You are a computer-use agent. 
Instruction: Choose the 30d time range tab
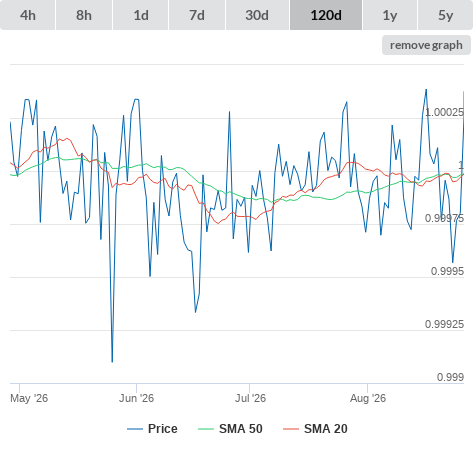pos(257,15)
